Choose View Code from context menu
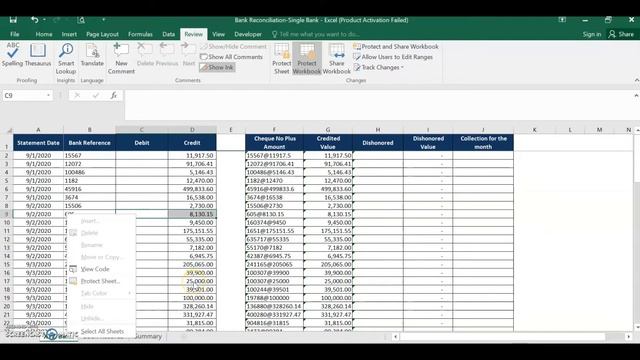This screenshot has height=360, width=640. [95, 269]
